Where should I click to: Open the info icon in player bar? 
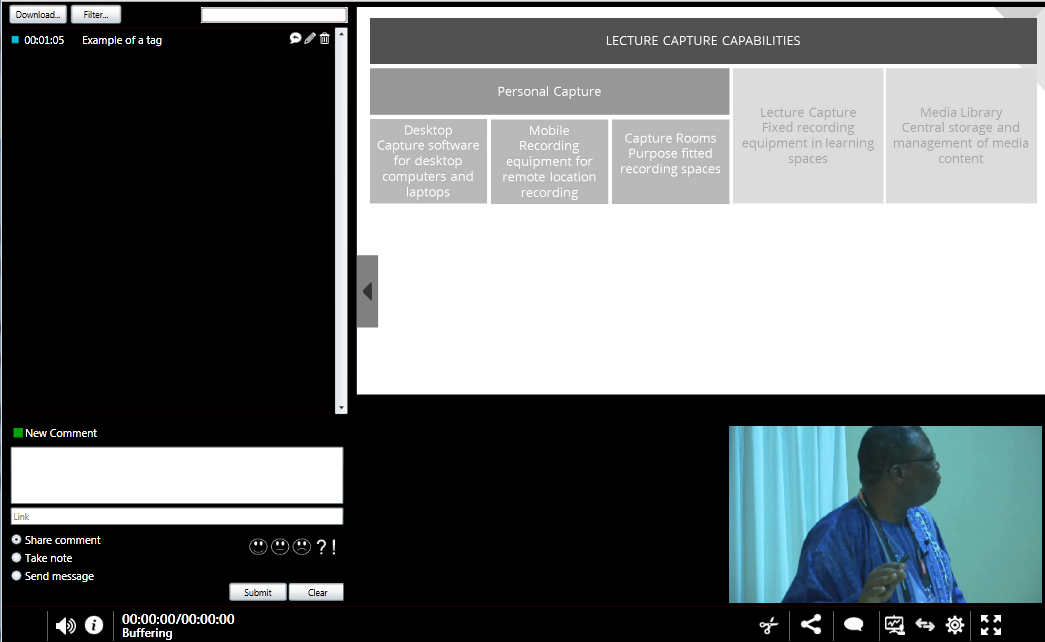point(94,625)
